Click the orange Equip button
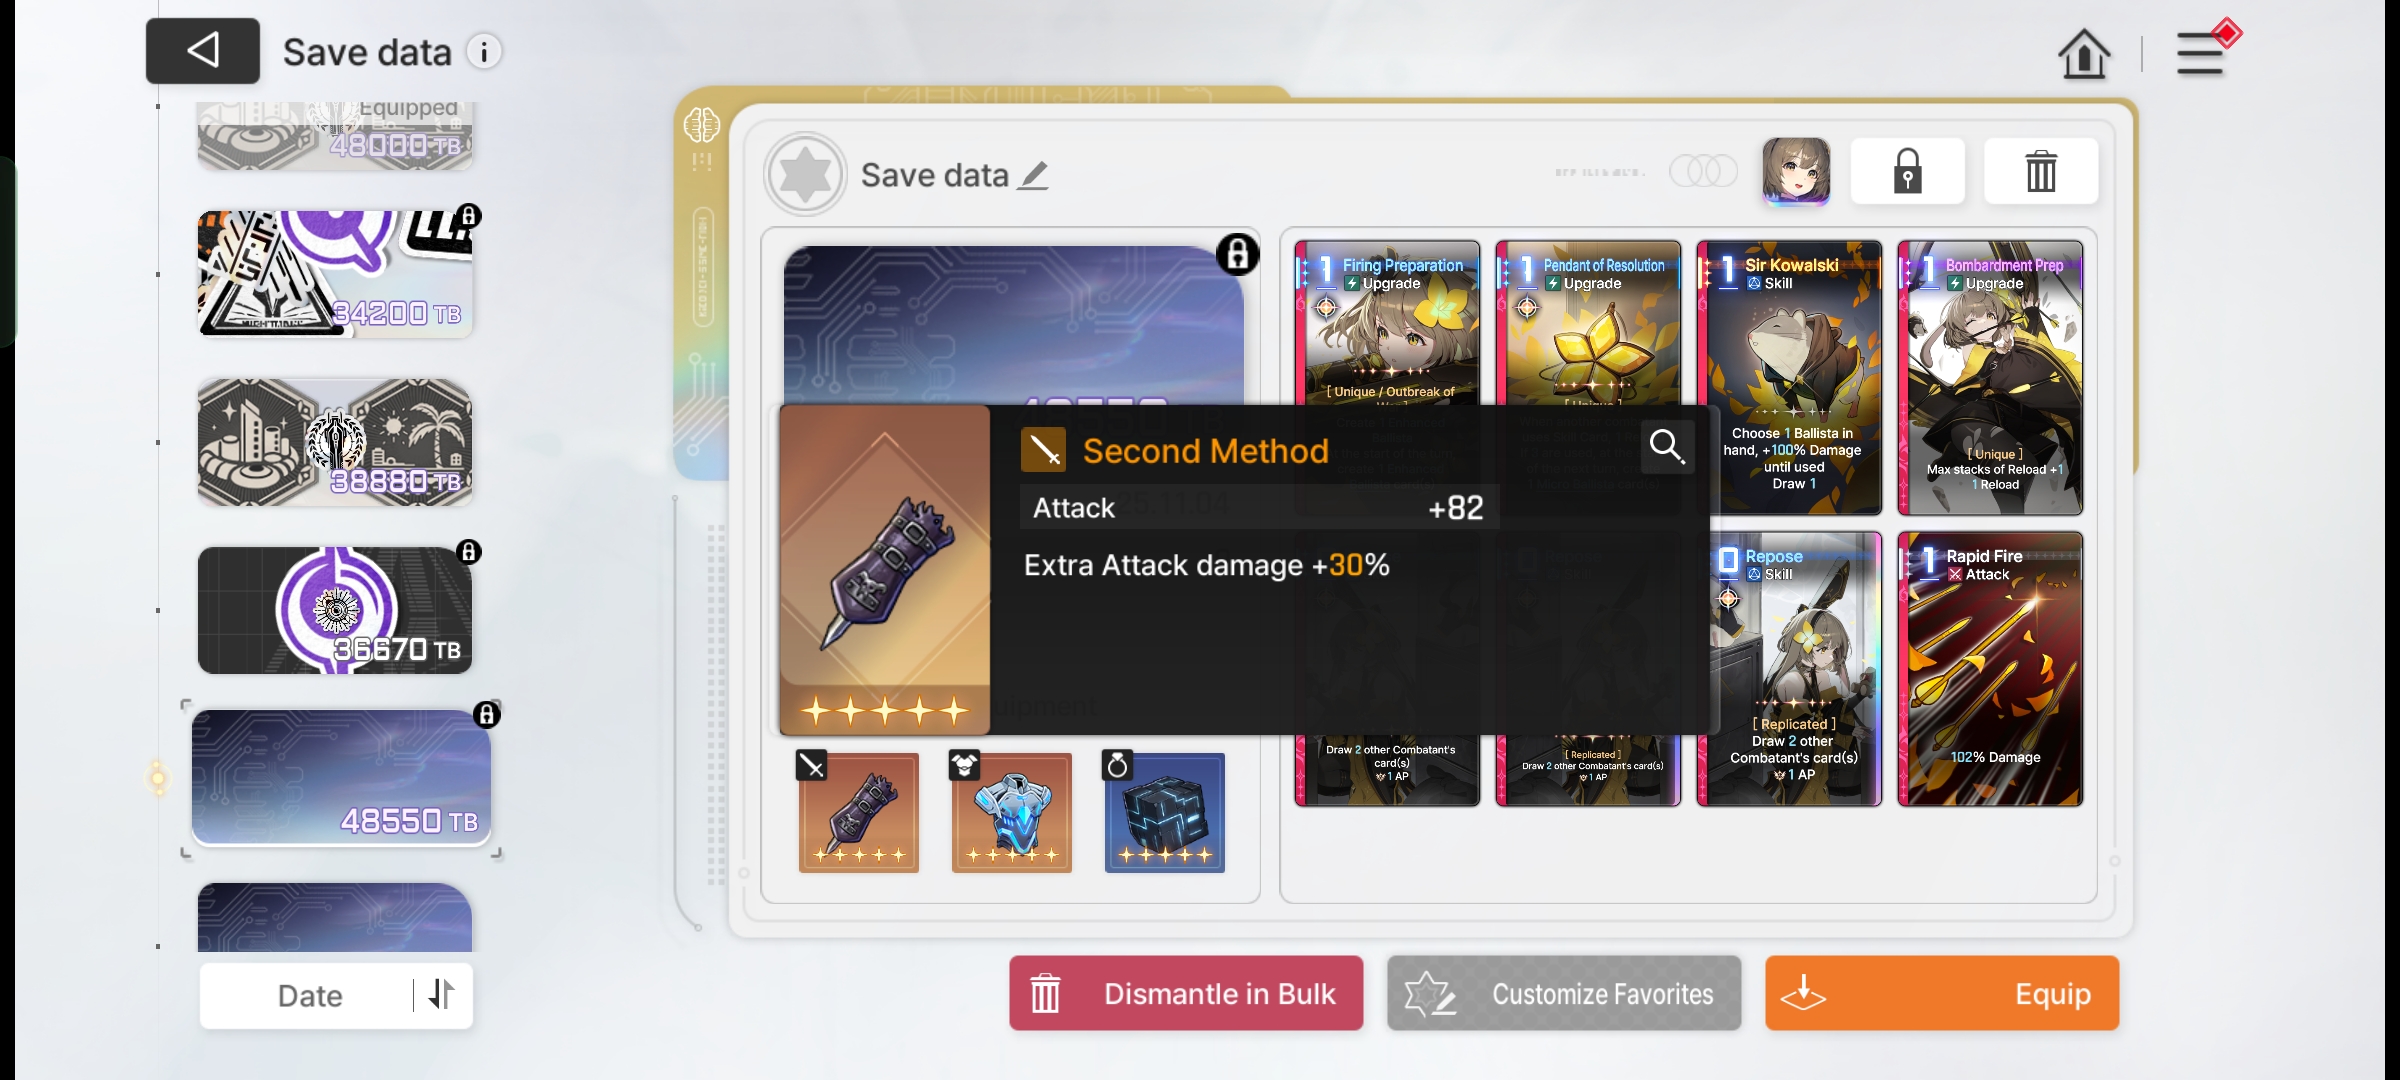This screenshot has height=1080, width=2400. point(1942,993)
